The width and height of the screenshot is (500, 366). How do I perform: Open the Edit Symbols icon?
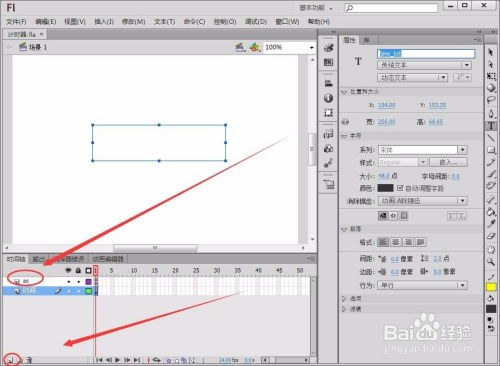click(x=254, y=47)
